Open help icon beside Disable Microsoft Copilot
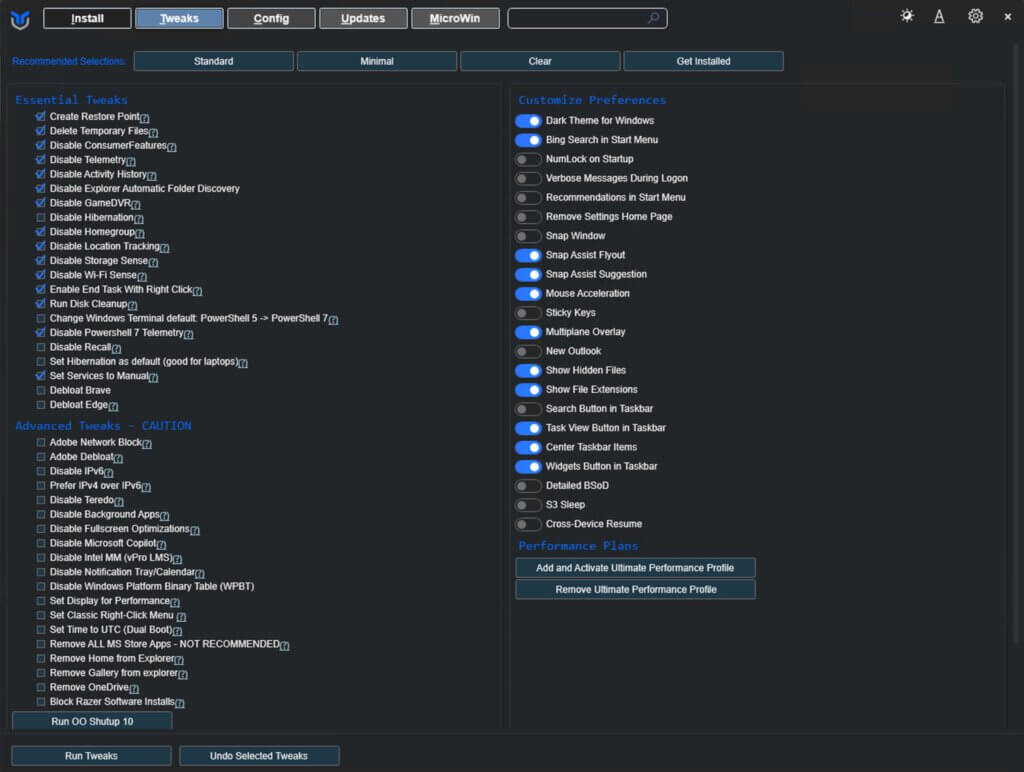The height and width of the screenshot is (772, 1024). [161, 545]
